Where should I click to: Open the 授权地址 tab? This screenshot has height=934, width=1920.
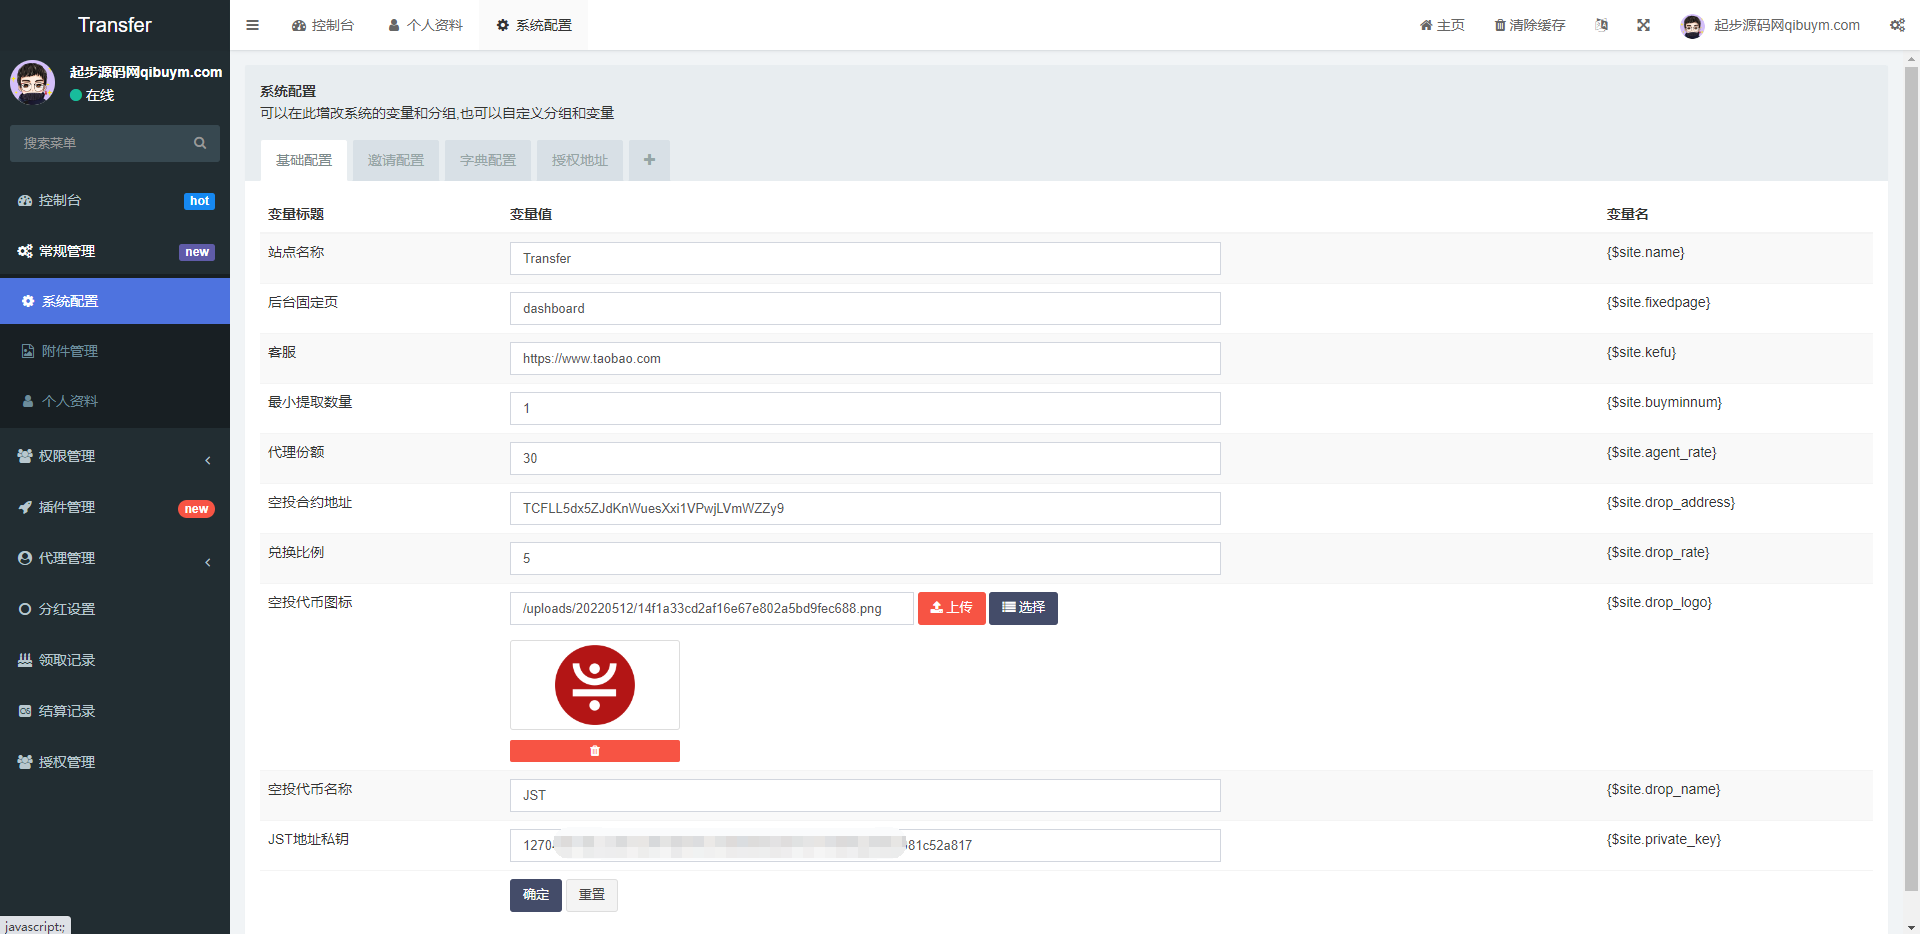579,160
